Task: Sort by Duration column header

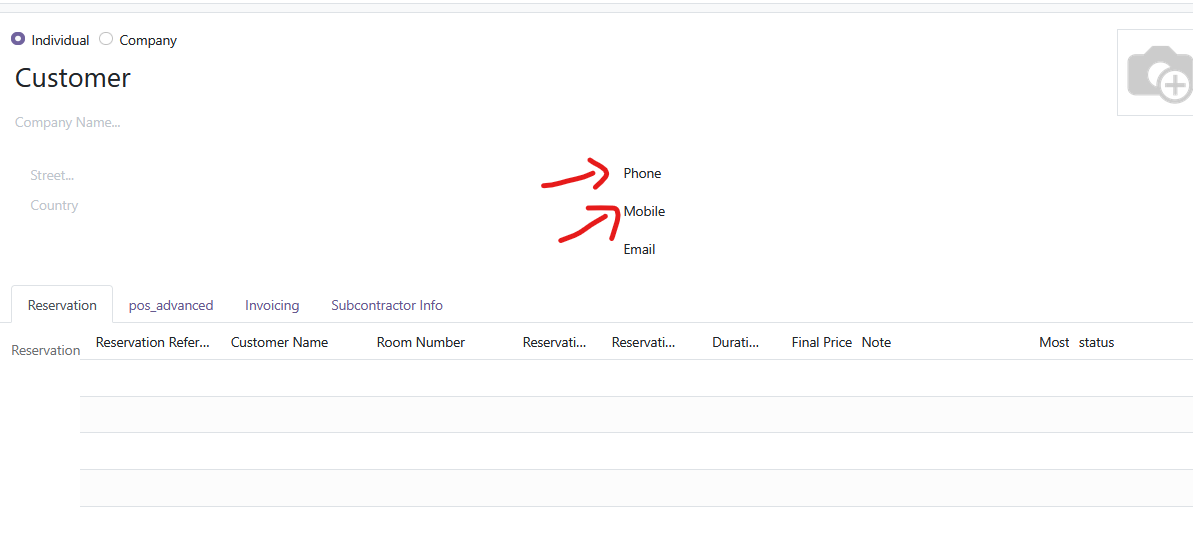Action: (736, 343)
